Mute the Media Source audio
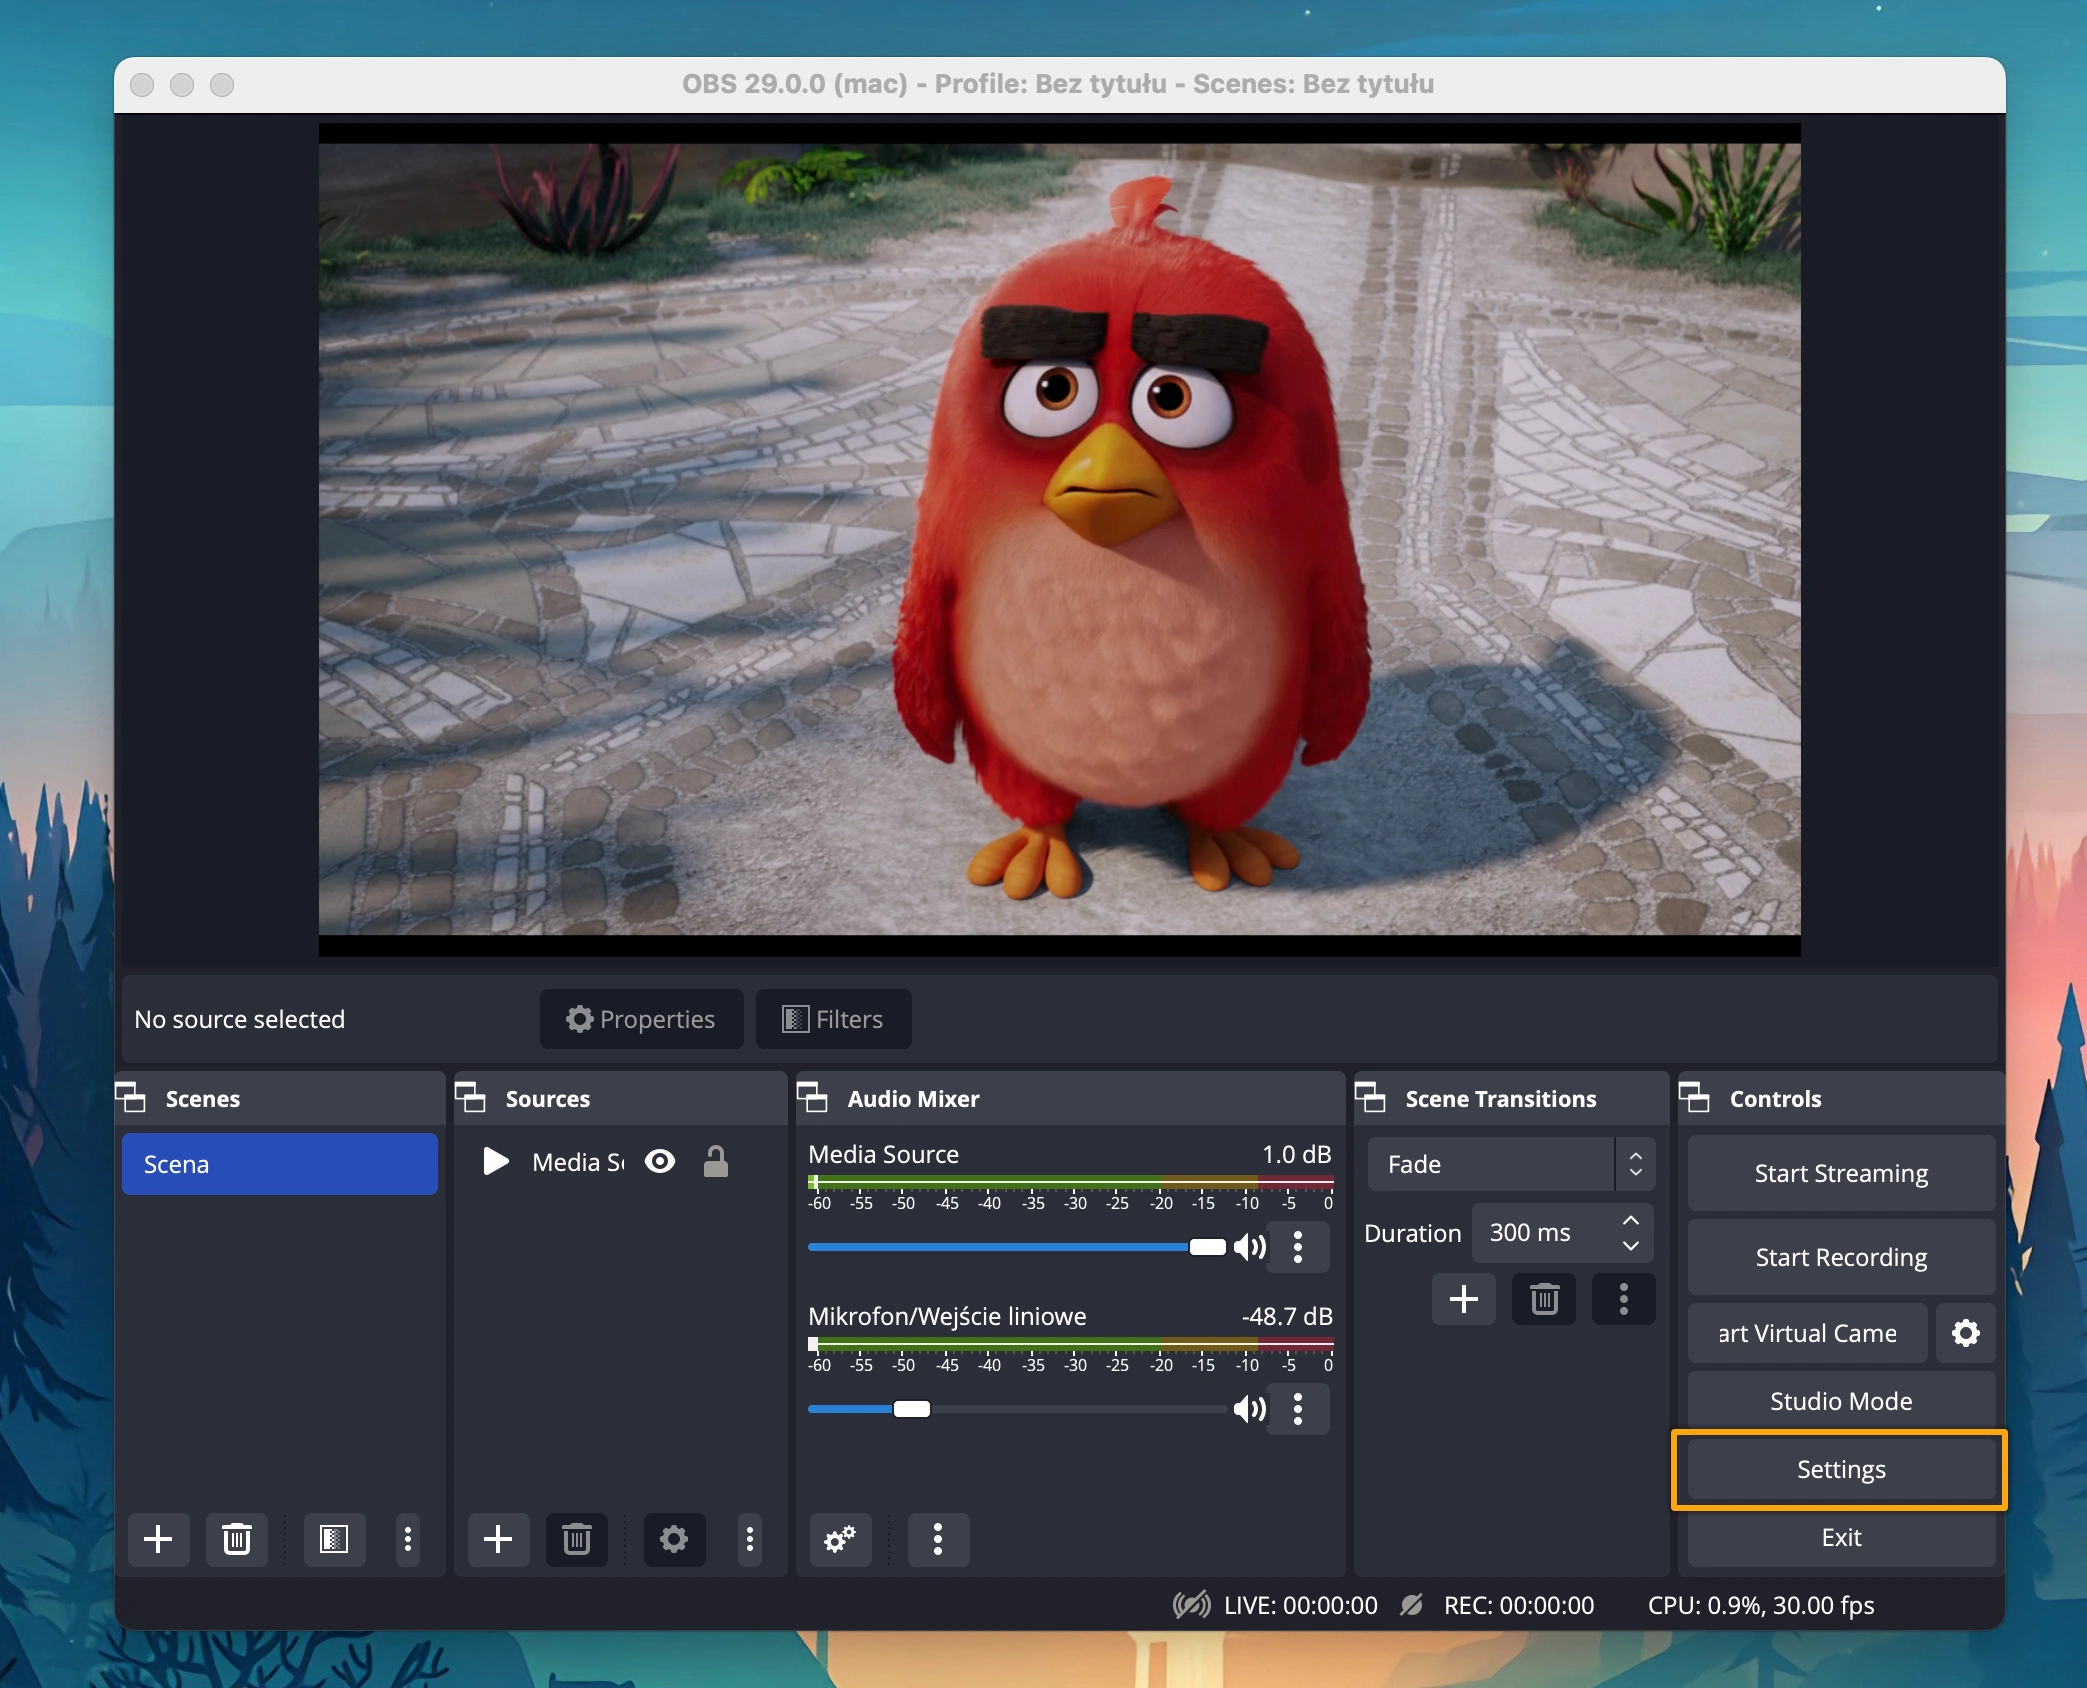The width and height of the screenshot is (2087, 1688). 1249,1247
